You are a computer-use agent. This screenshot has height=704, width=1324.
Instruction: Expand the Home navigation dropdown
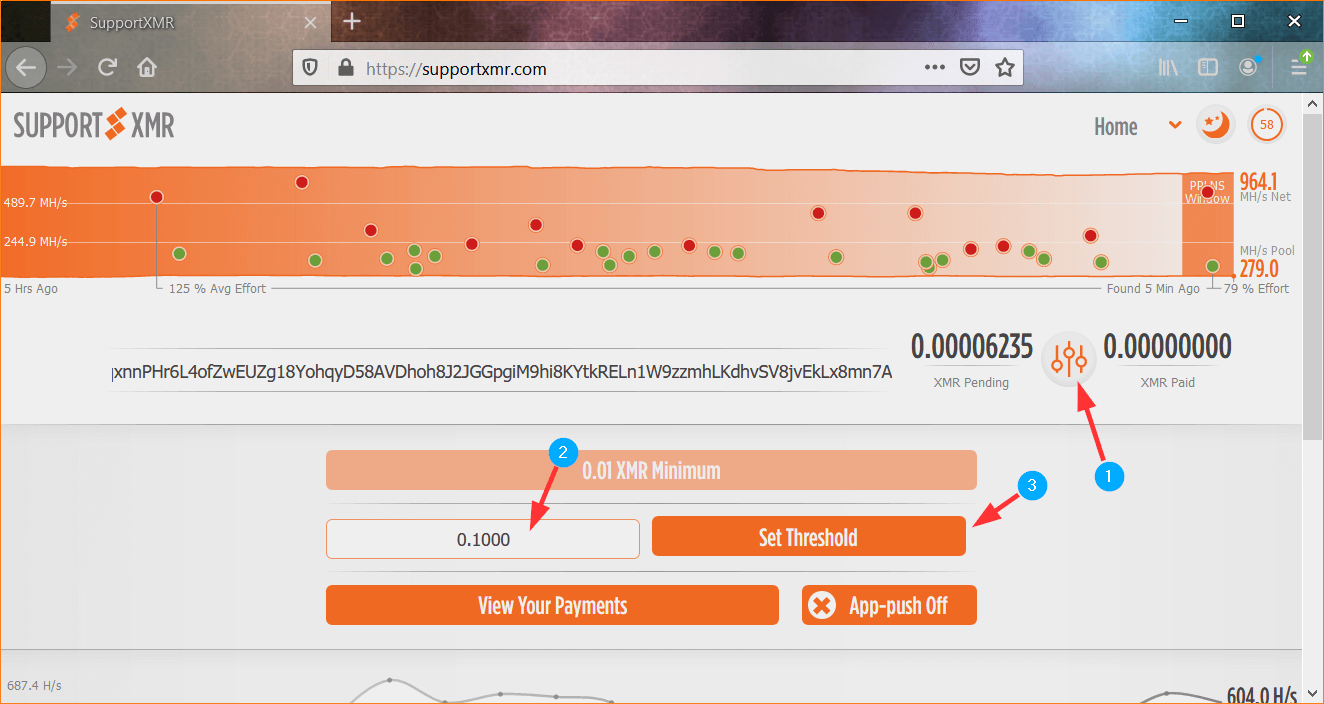tap(1175, 126)
